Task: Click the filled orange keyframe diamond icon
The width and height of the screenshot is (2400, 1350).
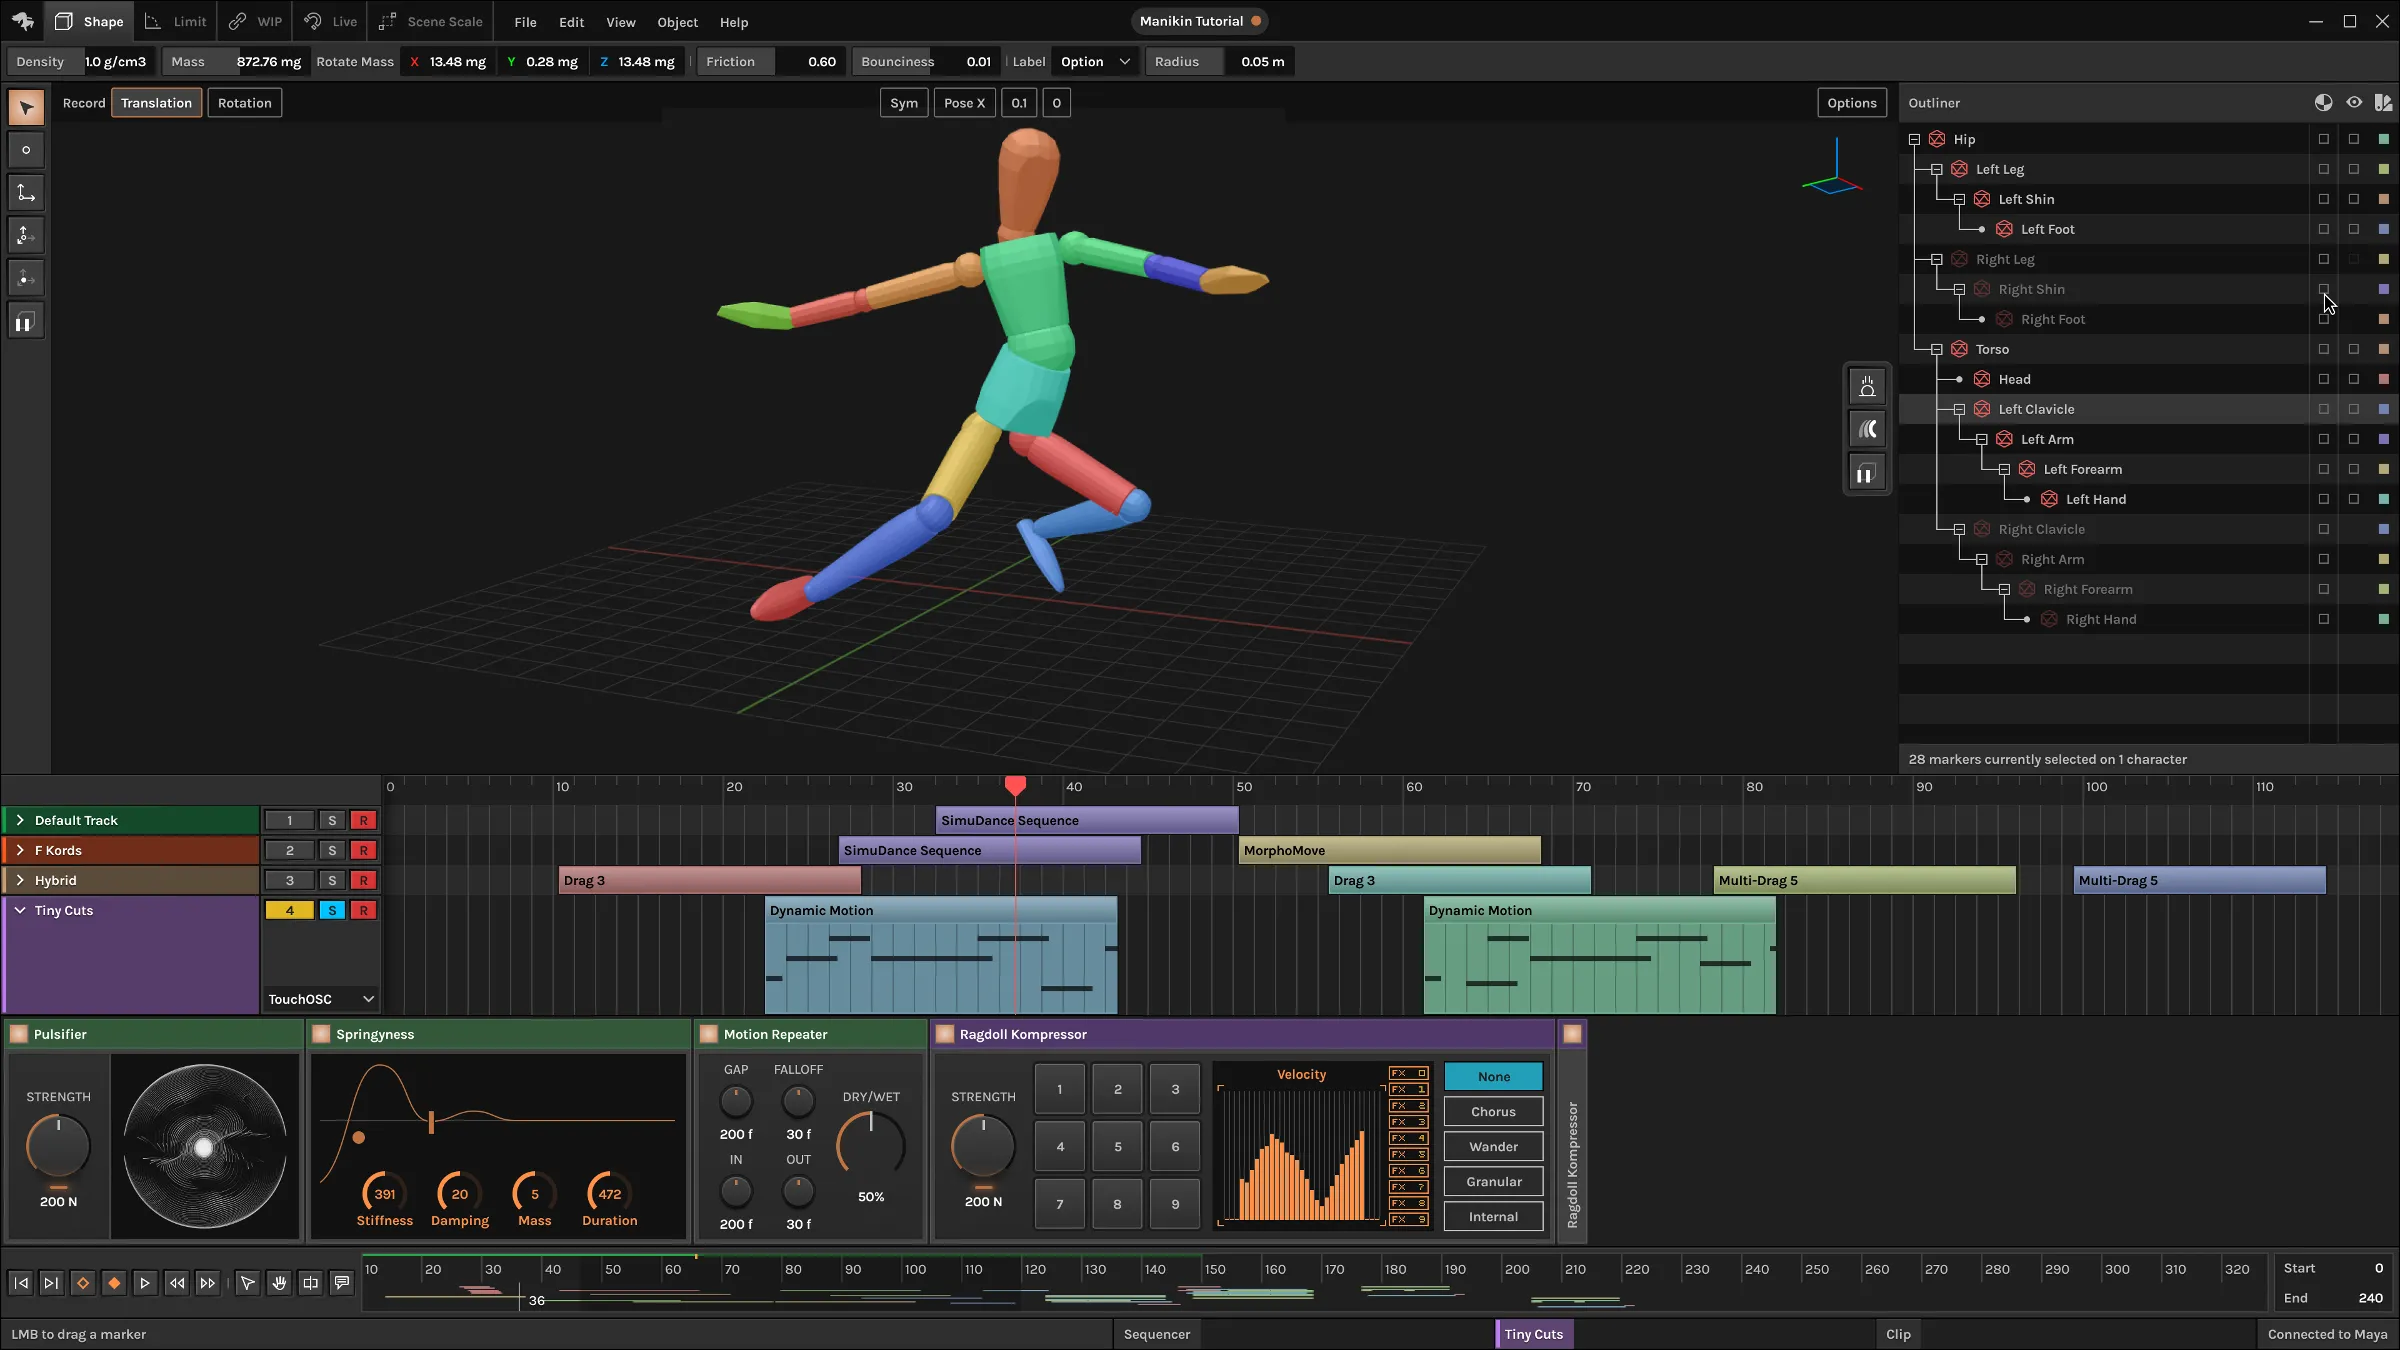Action: (x=114, y=1283)
